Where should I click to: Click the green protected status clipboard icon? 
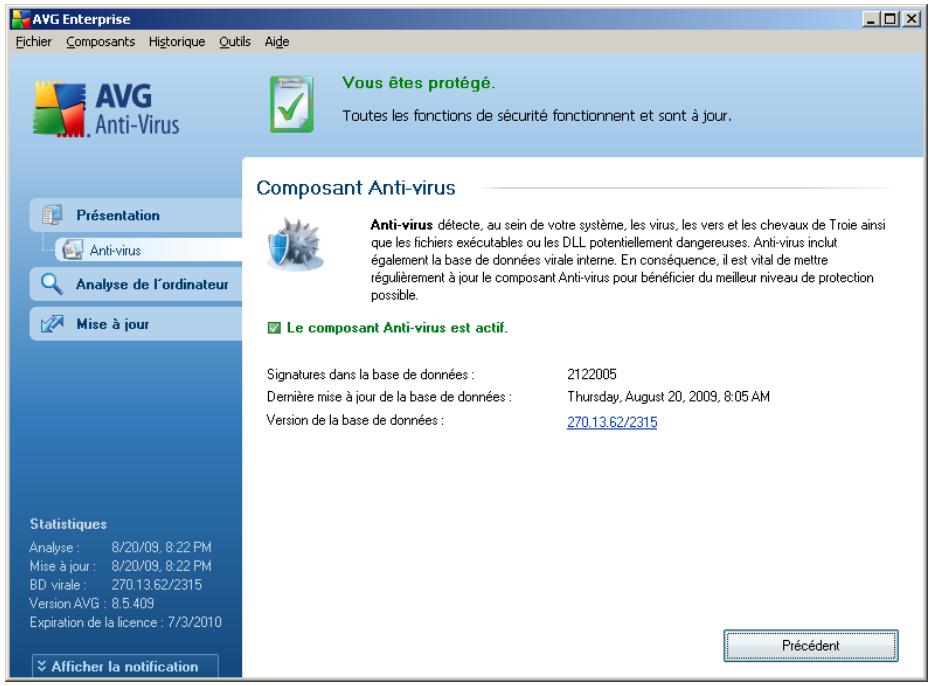pyautogui.click(x=291, y=104)
